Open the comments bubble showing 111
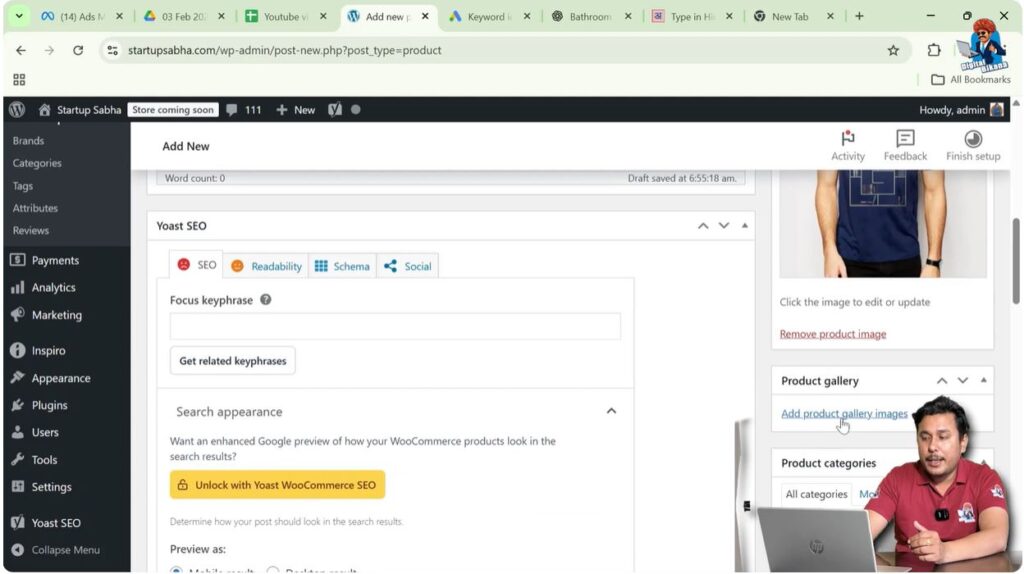Viewport: 1024px width, 574px height. tap(244, 110)
